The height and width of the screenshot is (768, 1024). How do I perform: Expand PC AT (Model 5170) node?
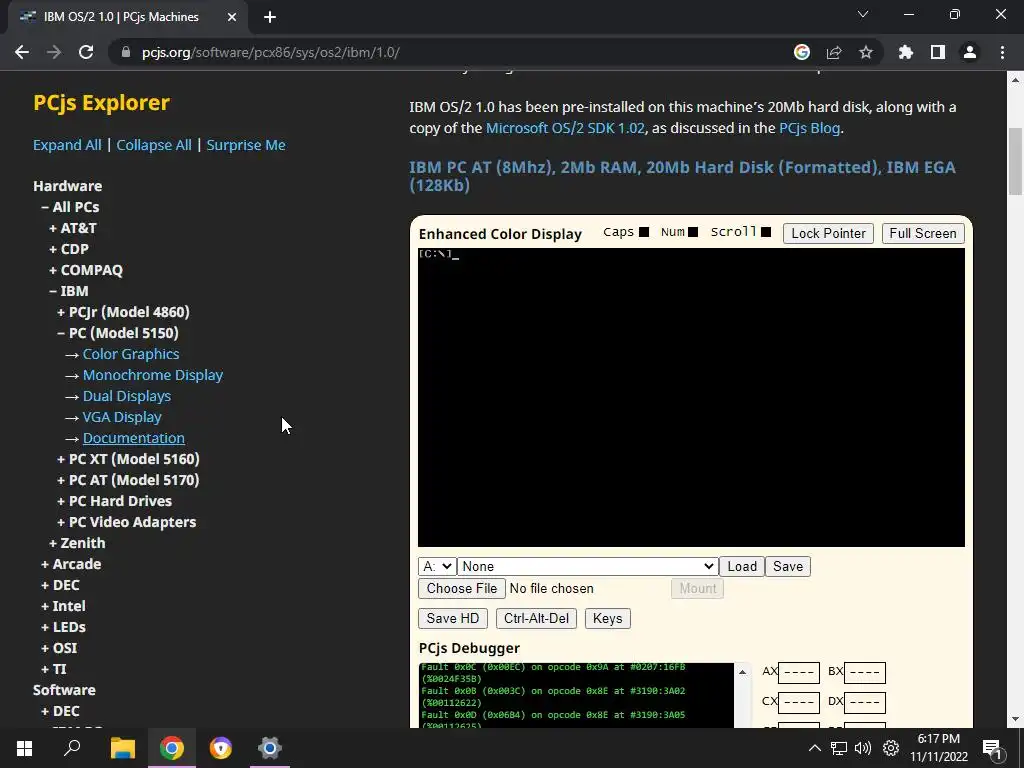[128, 480]
